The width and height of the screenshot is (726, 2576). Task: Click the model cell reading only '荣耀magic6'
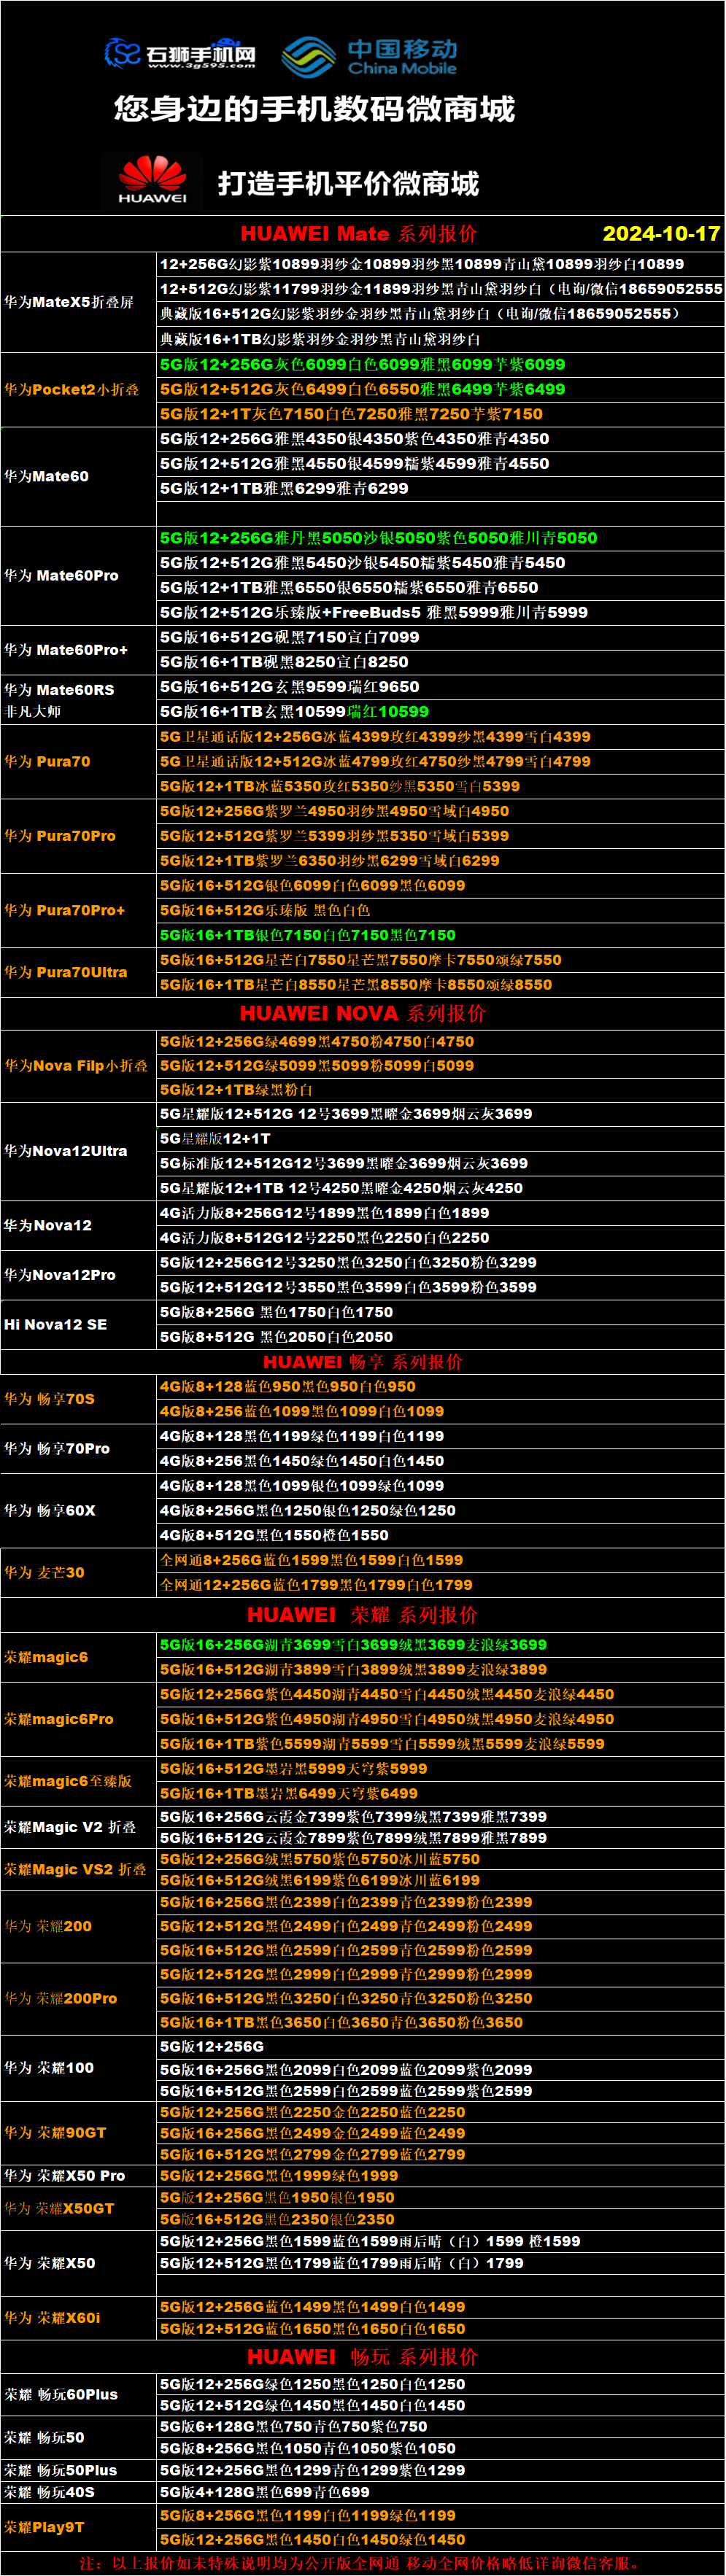(78, 1657)
